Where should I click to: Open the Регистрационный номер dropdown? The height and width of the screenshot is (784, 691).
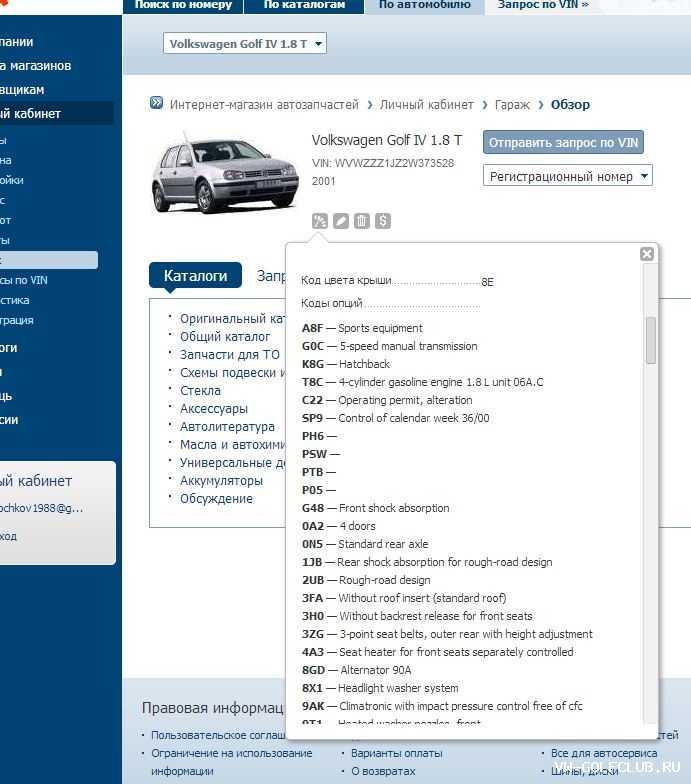pyautogui.click(x=568, y=176)
